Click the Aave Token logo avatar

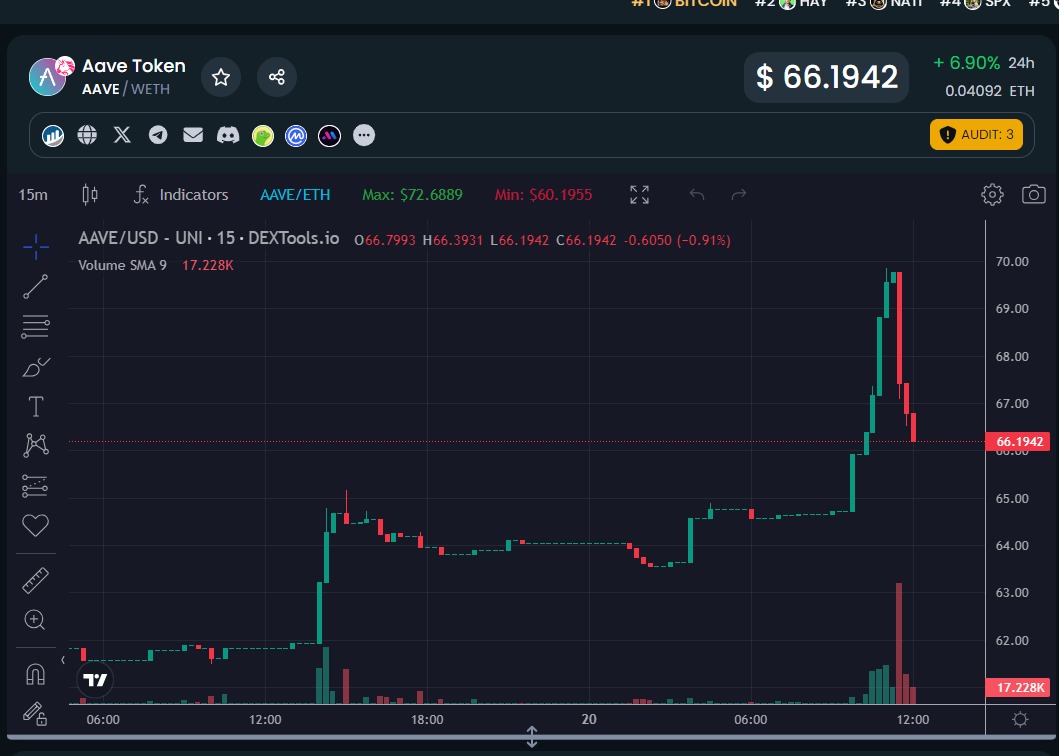click(49, 76)
